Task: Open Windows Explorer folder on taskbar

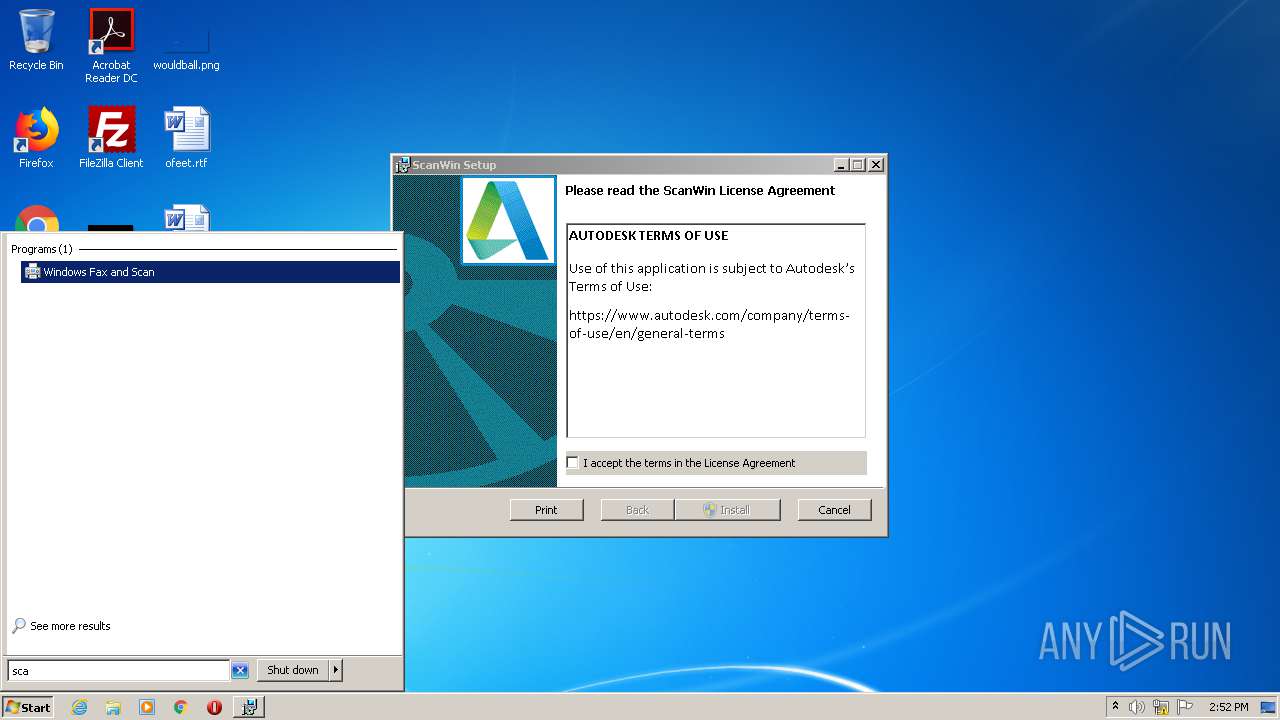Action: coord(113,707)
